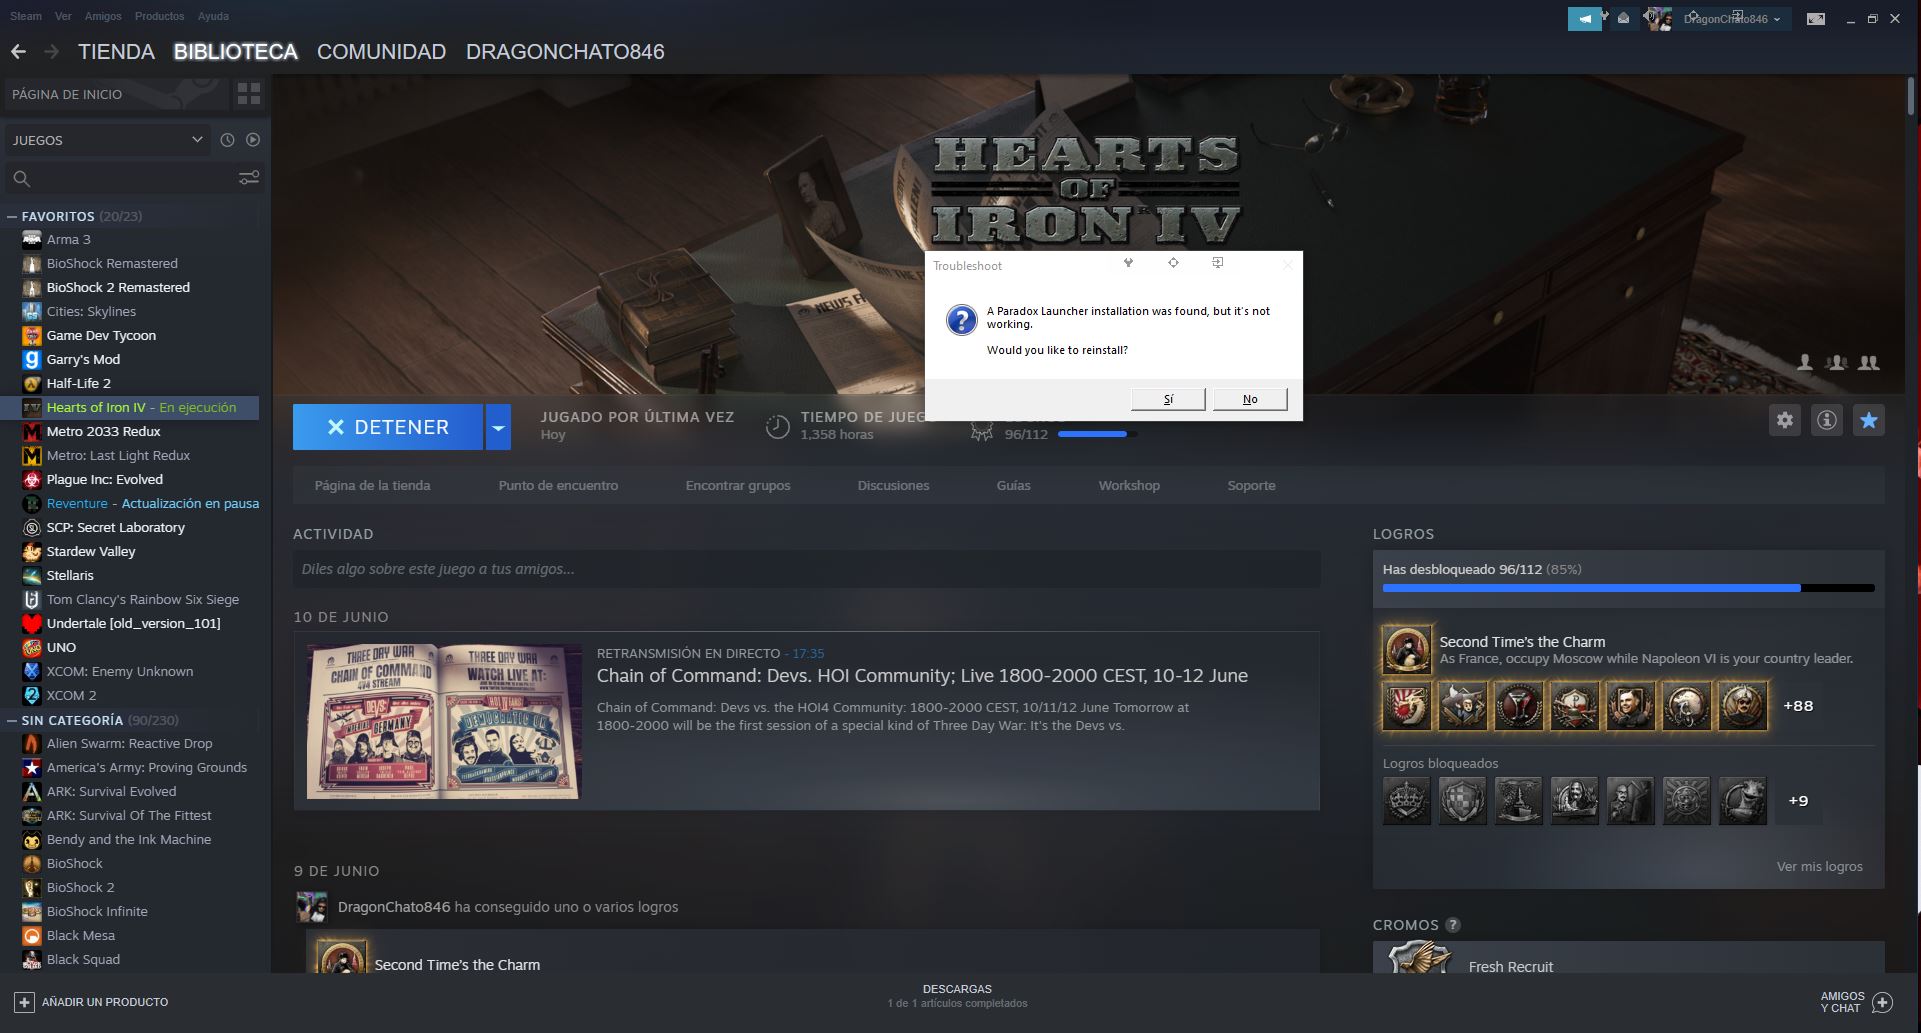The height and width of the screenshot is (1033, 1921).
Task: Open Hearts of Iron IV settings gear
Action: click(x=1784, y=420)
